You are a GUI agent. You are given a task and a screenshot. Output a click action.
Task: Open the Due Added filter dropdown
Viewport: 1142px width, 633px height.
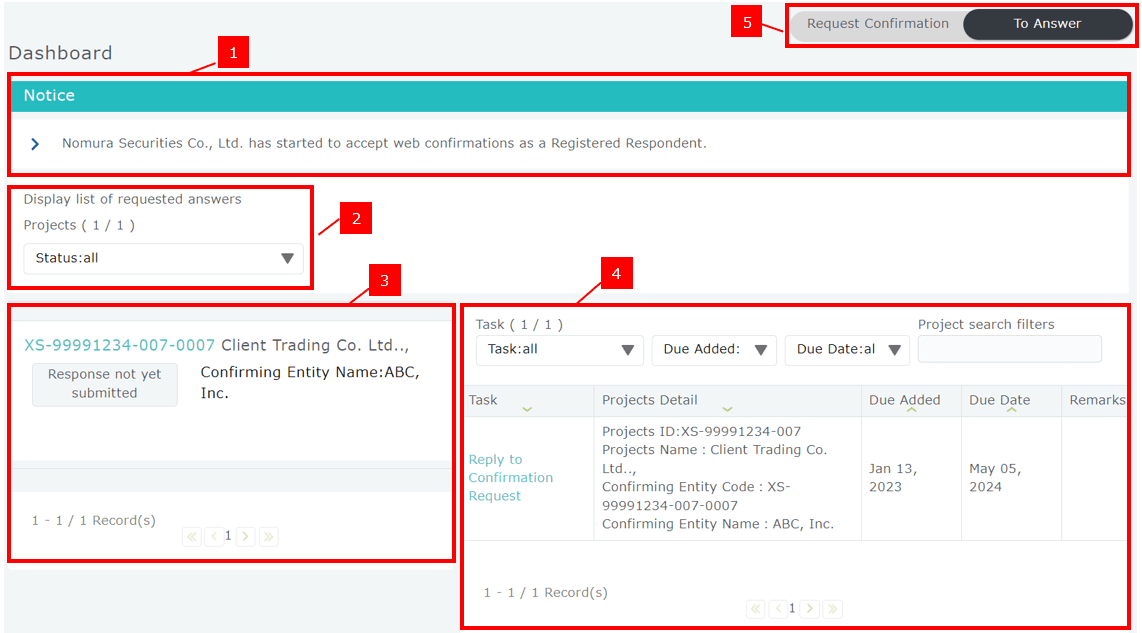714,350
